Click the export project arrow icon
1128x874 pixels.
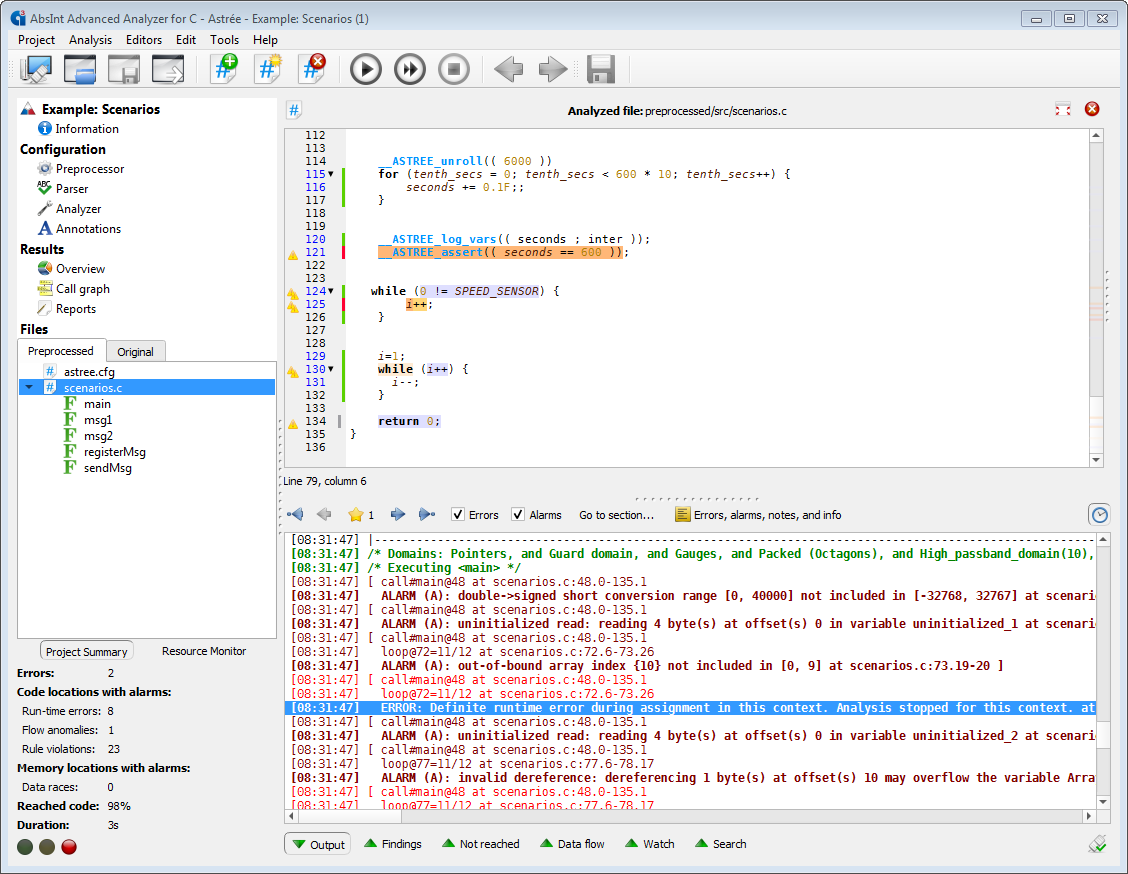click(168, 69)
